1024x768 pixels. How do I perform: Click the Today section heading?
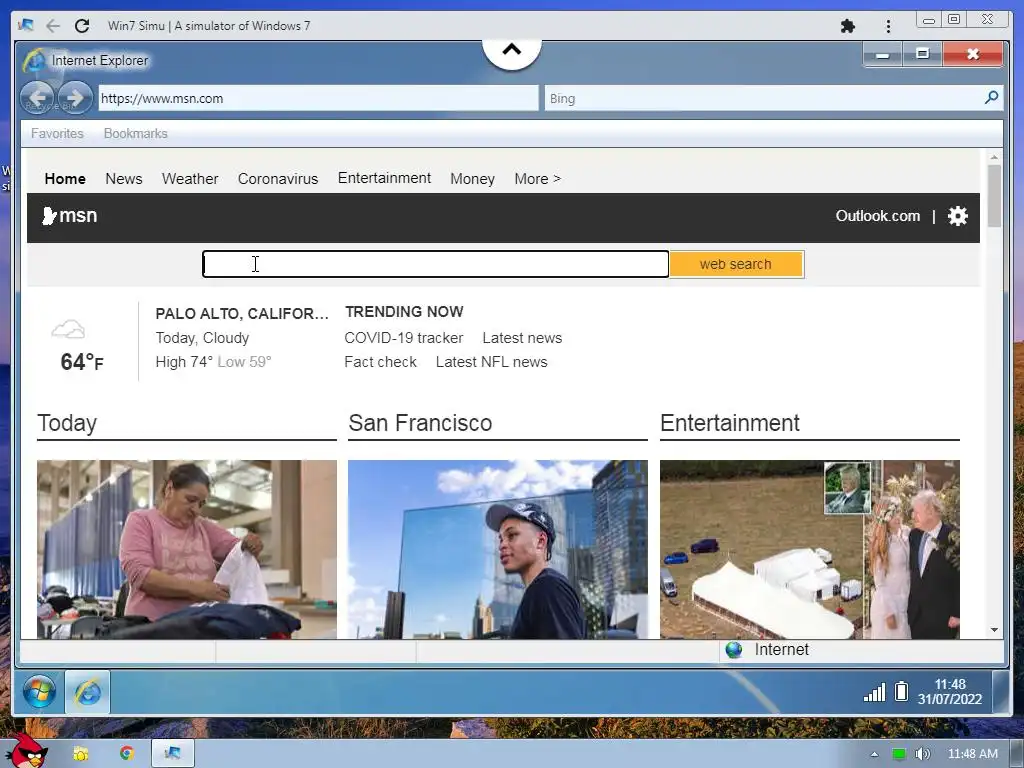[x=67, y=423]
